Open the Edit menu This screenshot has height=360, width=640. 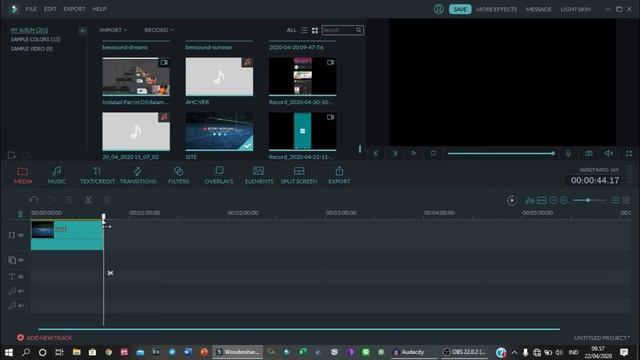point(50,9)
